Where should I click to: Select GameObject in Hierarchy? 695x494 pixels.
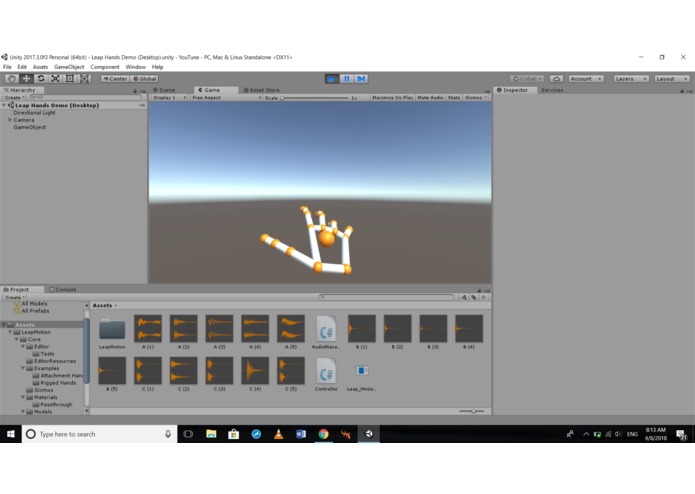pos(30,127)
